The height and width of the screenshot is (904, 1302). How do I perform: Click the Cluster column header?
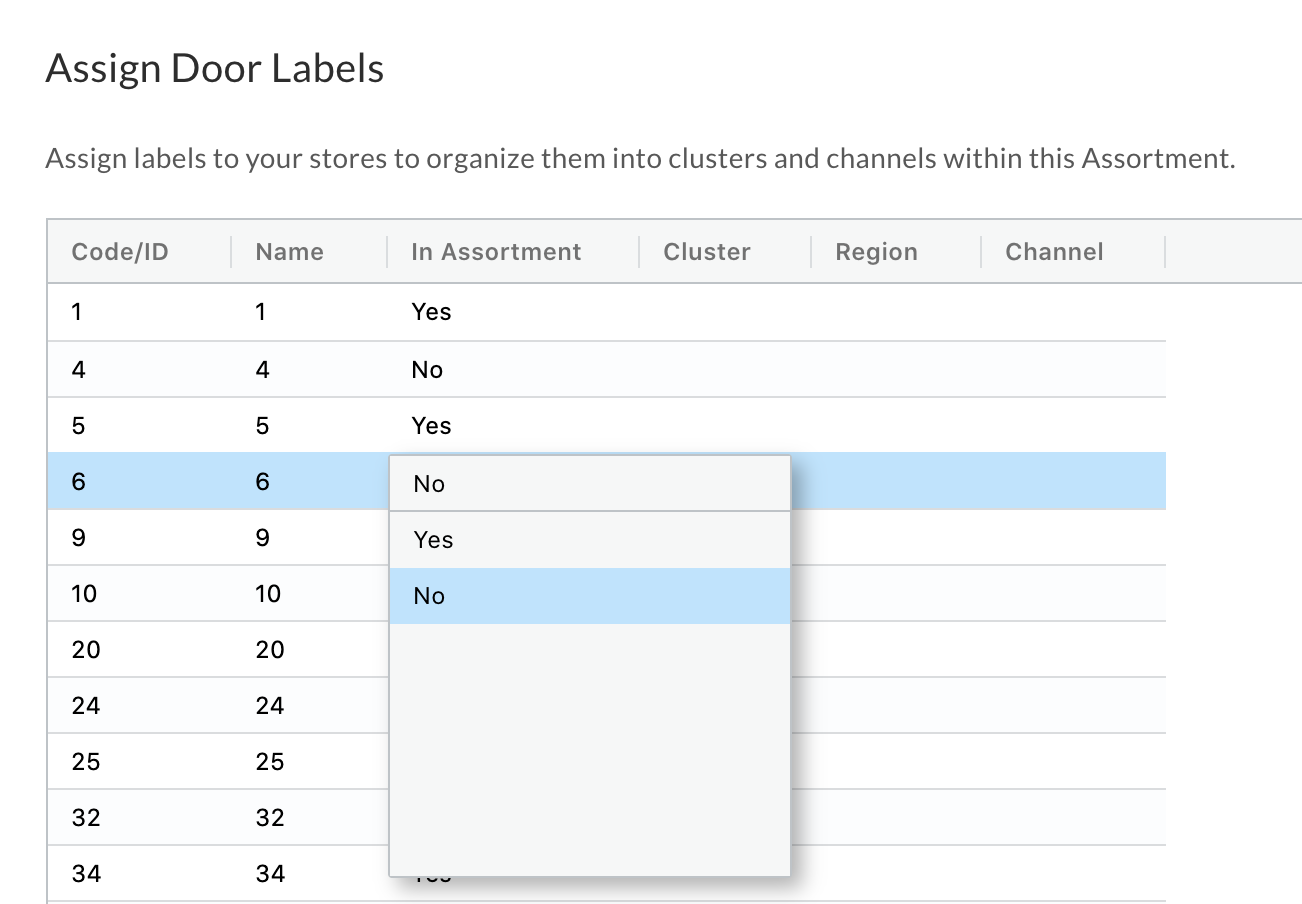click(x=707, y=252)
